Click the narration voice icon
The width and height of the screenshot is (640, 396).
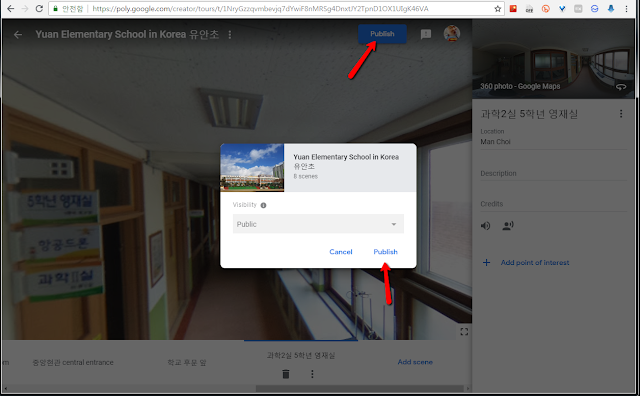(x=508, y=225)
